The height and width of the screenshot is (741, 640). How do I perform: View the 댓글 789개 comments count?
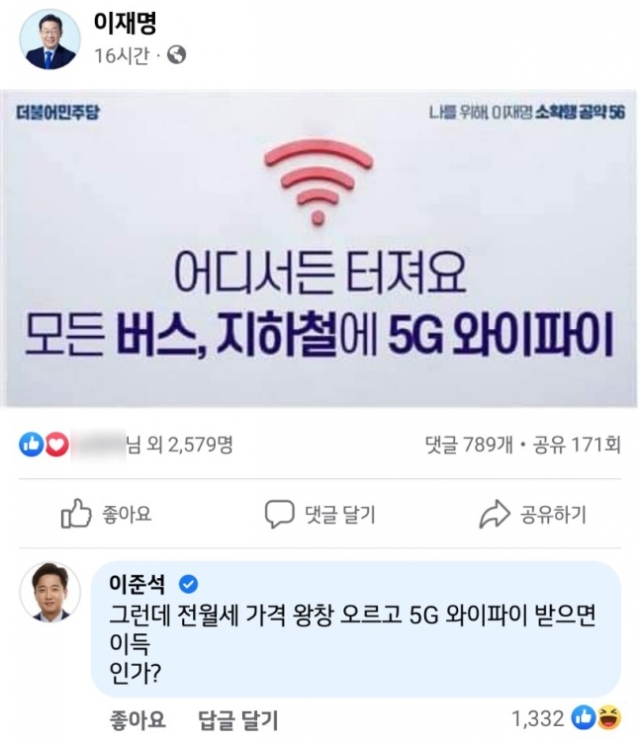(468, 445)
